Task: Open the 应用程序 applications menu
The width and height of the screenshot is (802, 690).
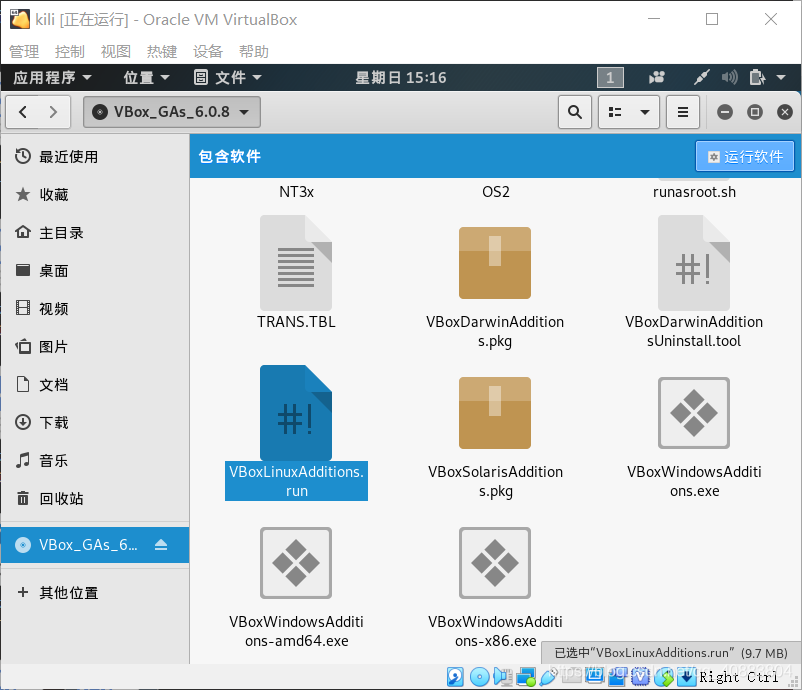Action: coord(52,78)
